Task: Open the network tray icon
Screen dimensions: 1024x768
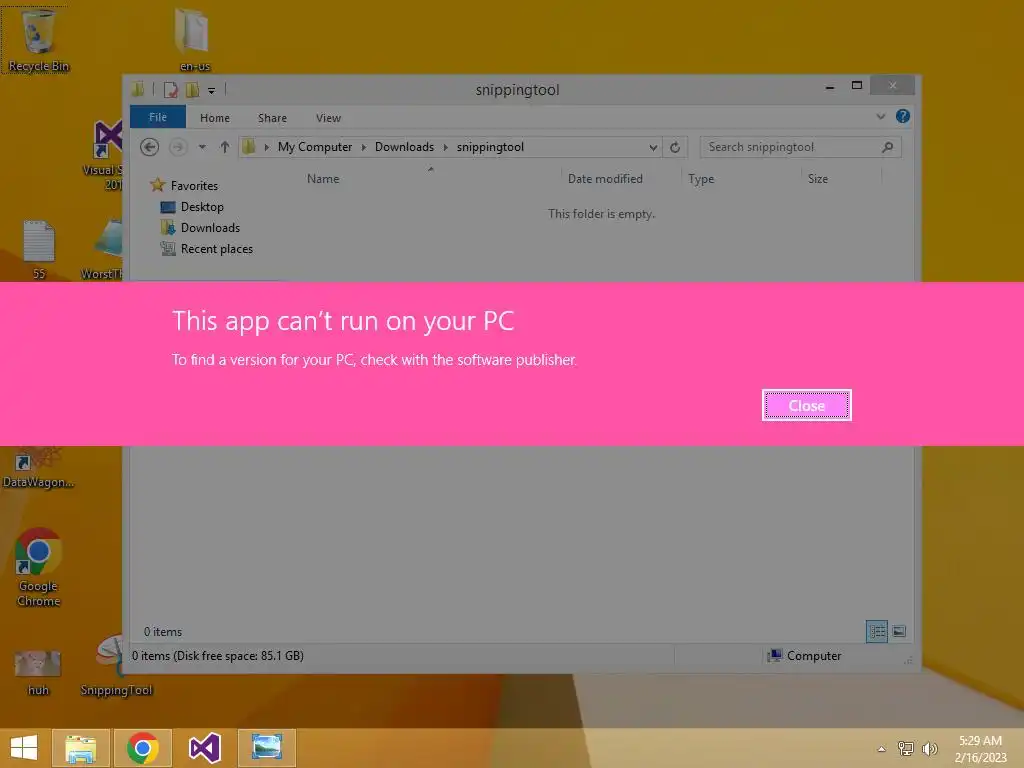Action: point(906,748)
